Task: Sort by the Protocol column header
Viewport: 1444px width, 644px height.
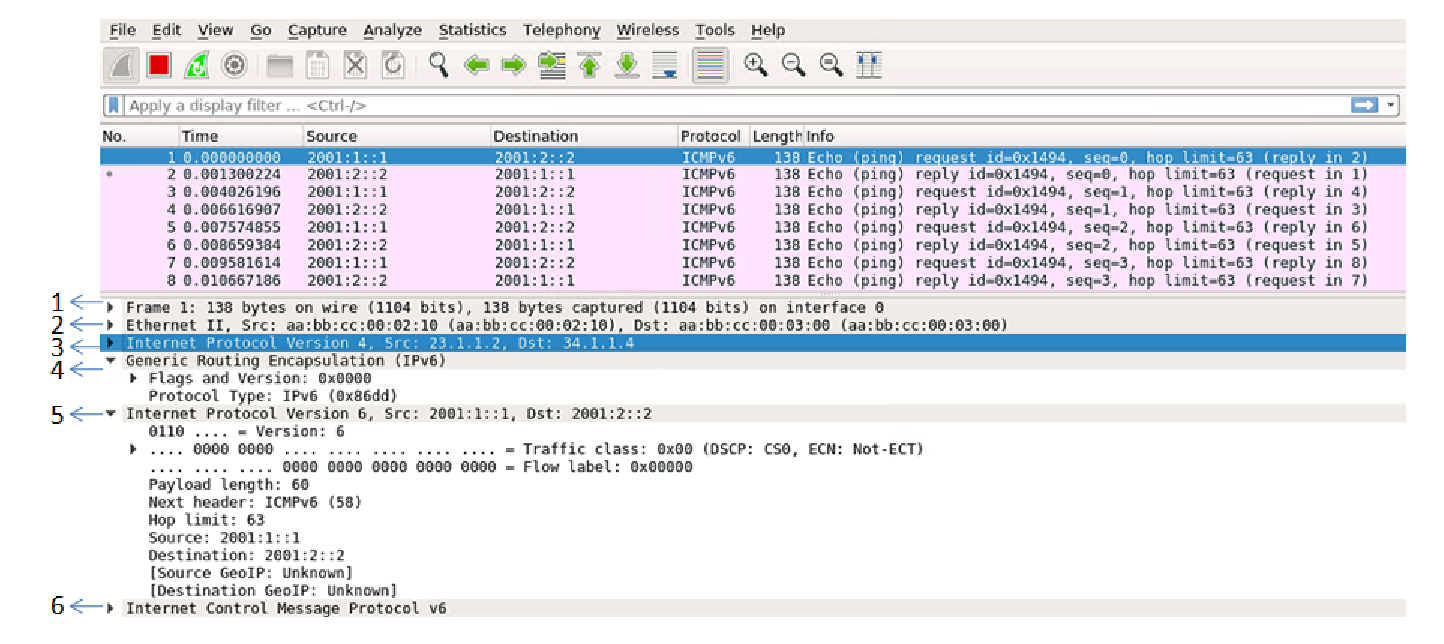Action: coord(713,136)
